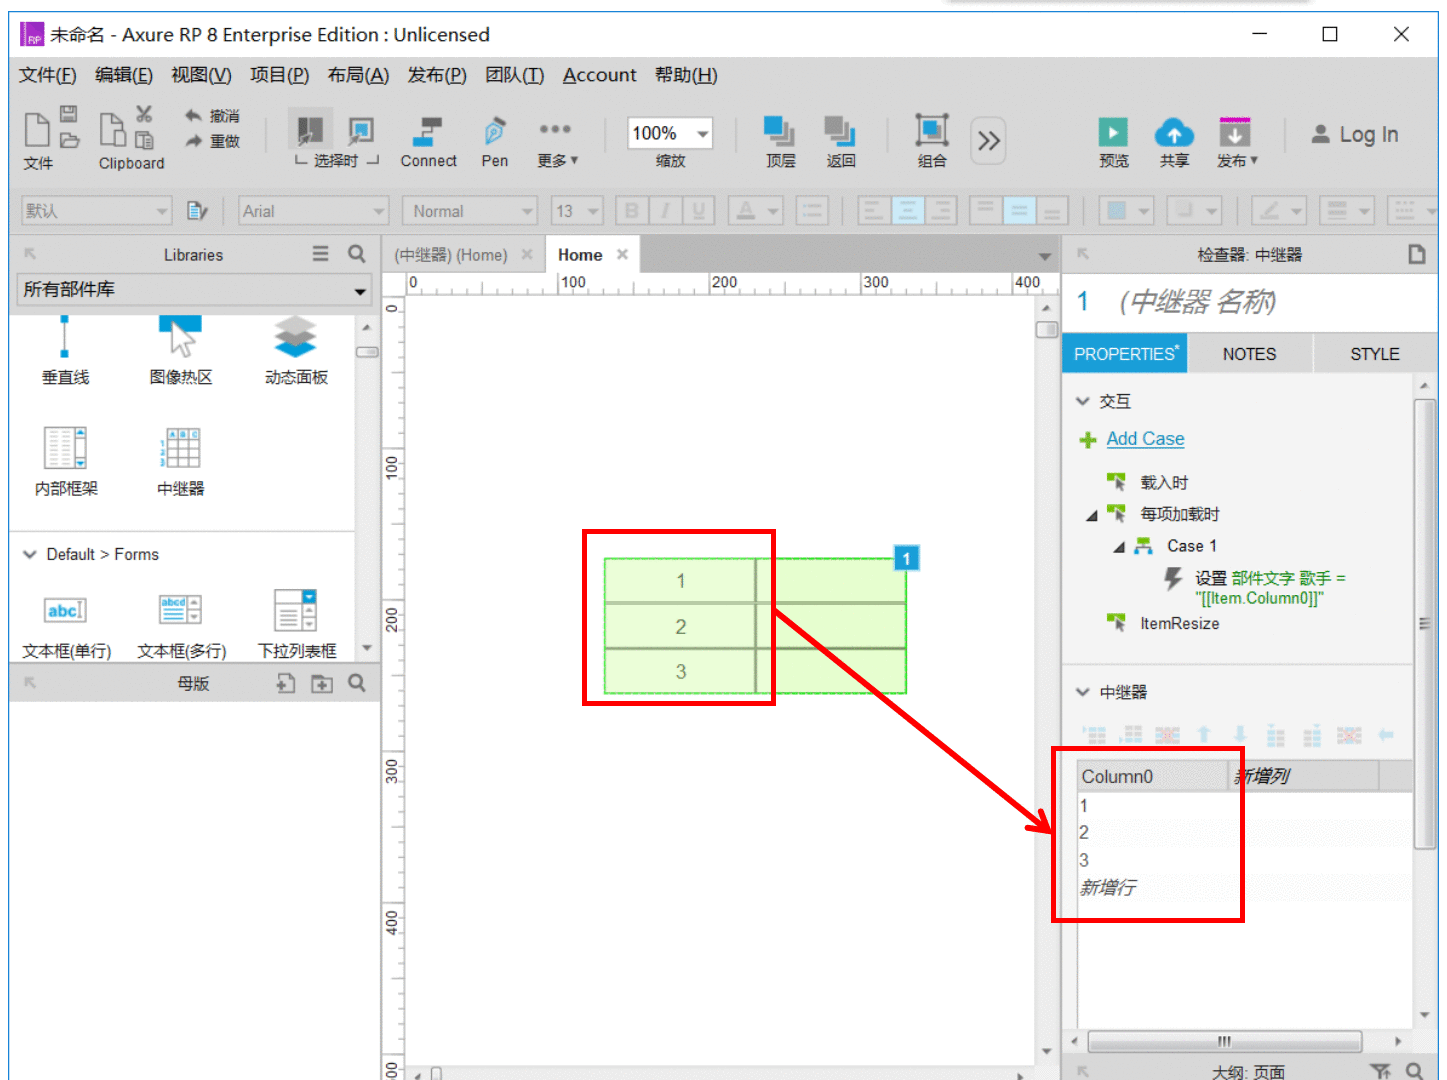
Task: Open the Arial font dropdown
Action: pyautogui.click(x=313, y=211)
